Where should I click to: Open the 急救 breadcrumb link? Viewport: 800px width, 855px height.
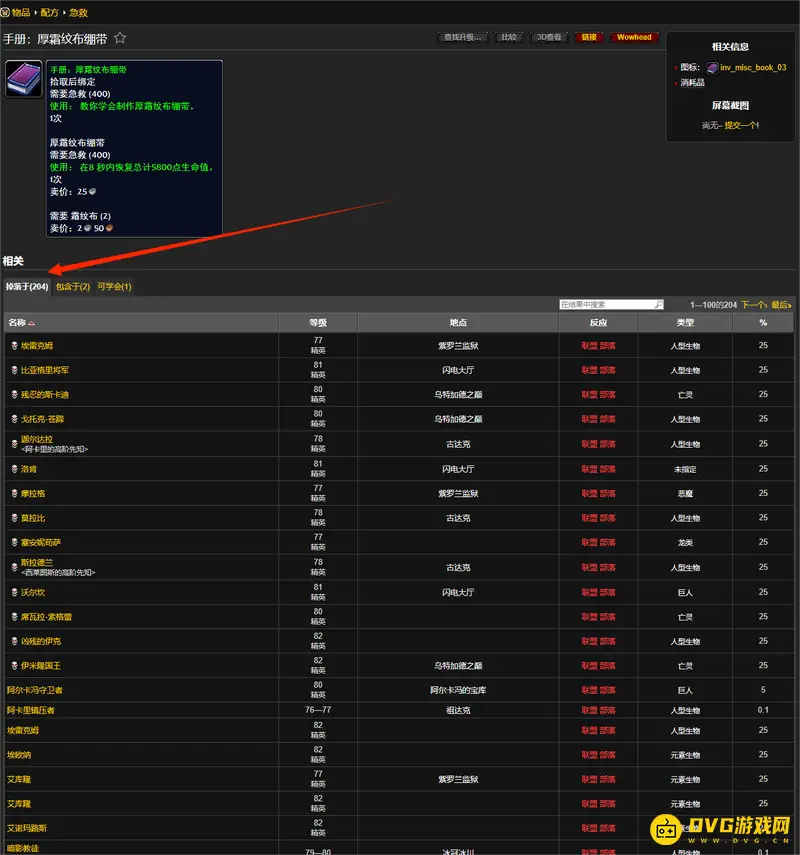pyautogui.click(x=78, y=13)
